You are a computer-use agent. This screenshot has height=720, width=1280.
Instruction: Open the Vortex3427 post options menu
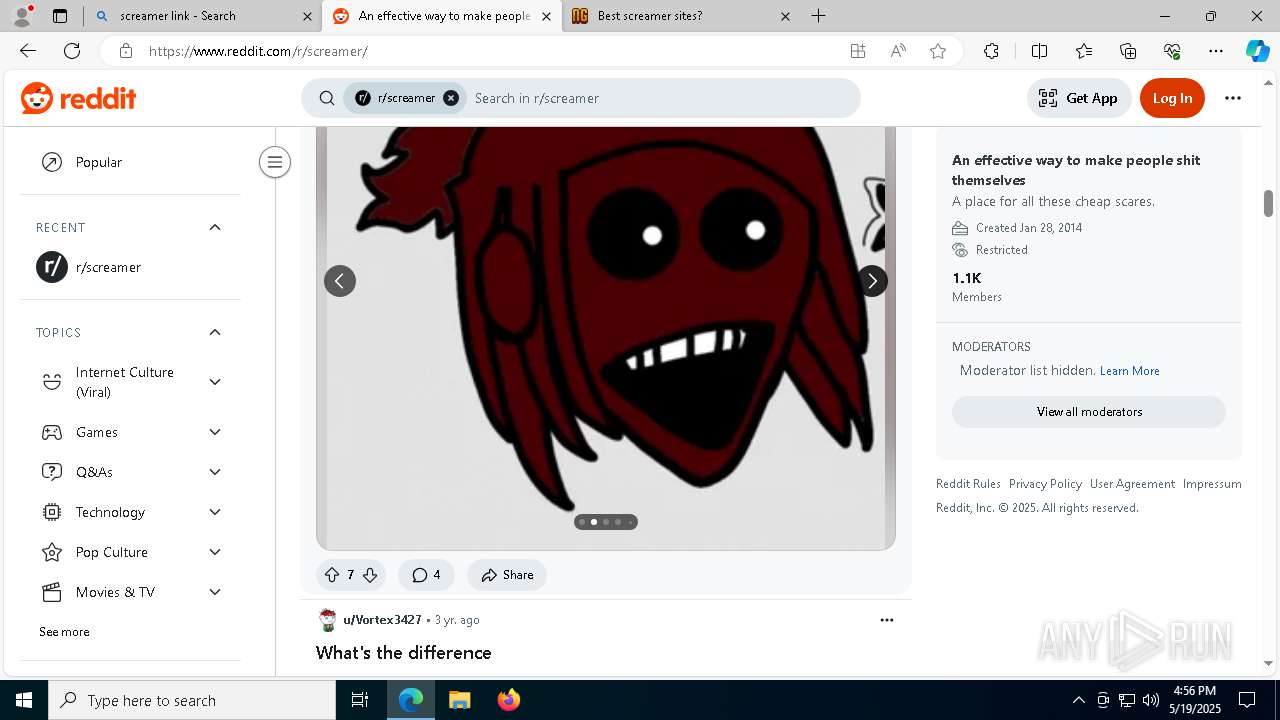(887, 620)
